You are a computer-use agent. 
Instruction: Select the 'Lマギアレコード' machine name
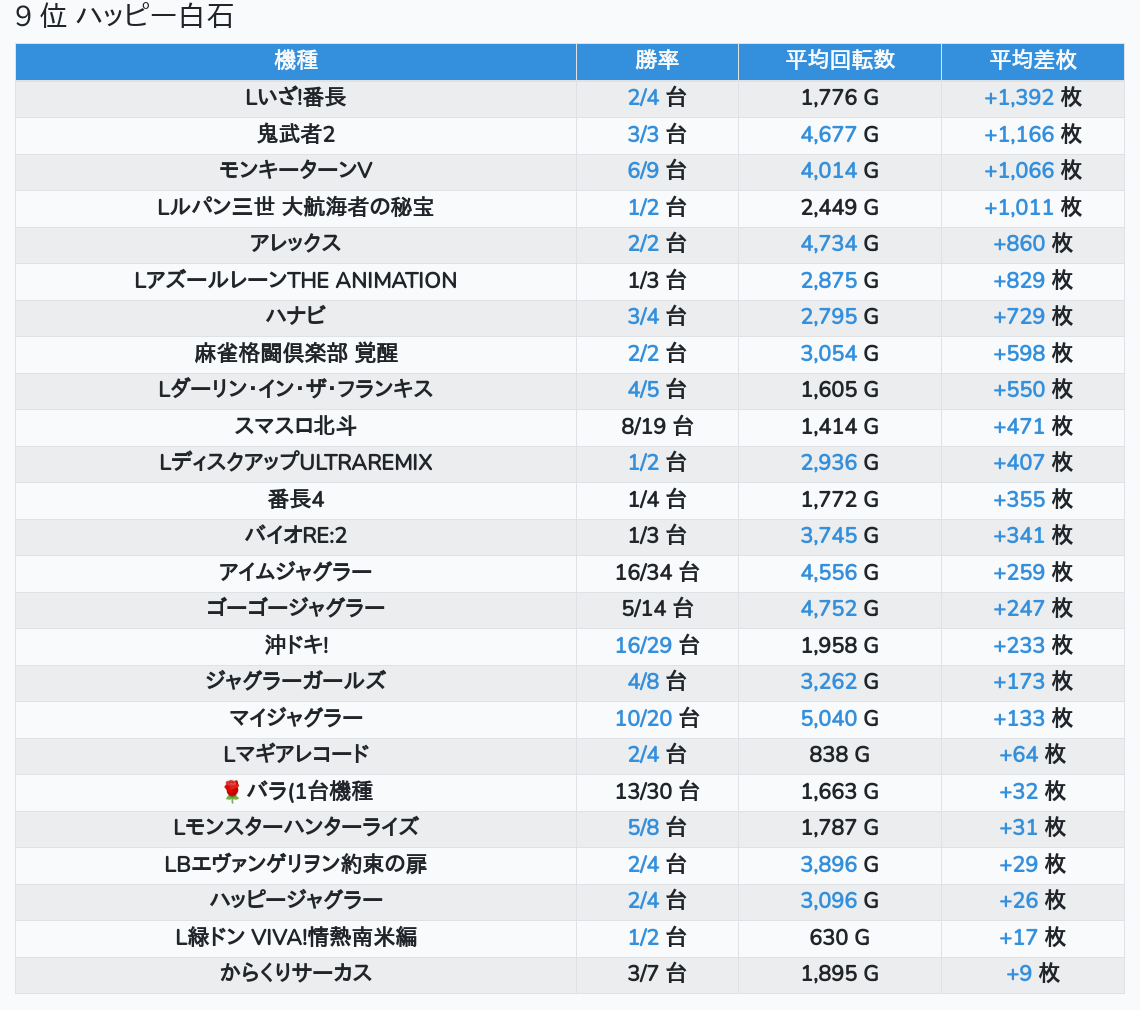[x=296, y=755]
